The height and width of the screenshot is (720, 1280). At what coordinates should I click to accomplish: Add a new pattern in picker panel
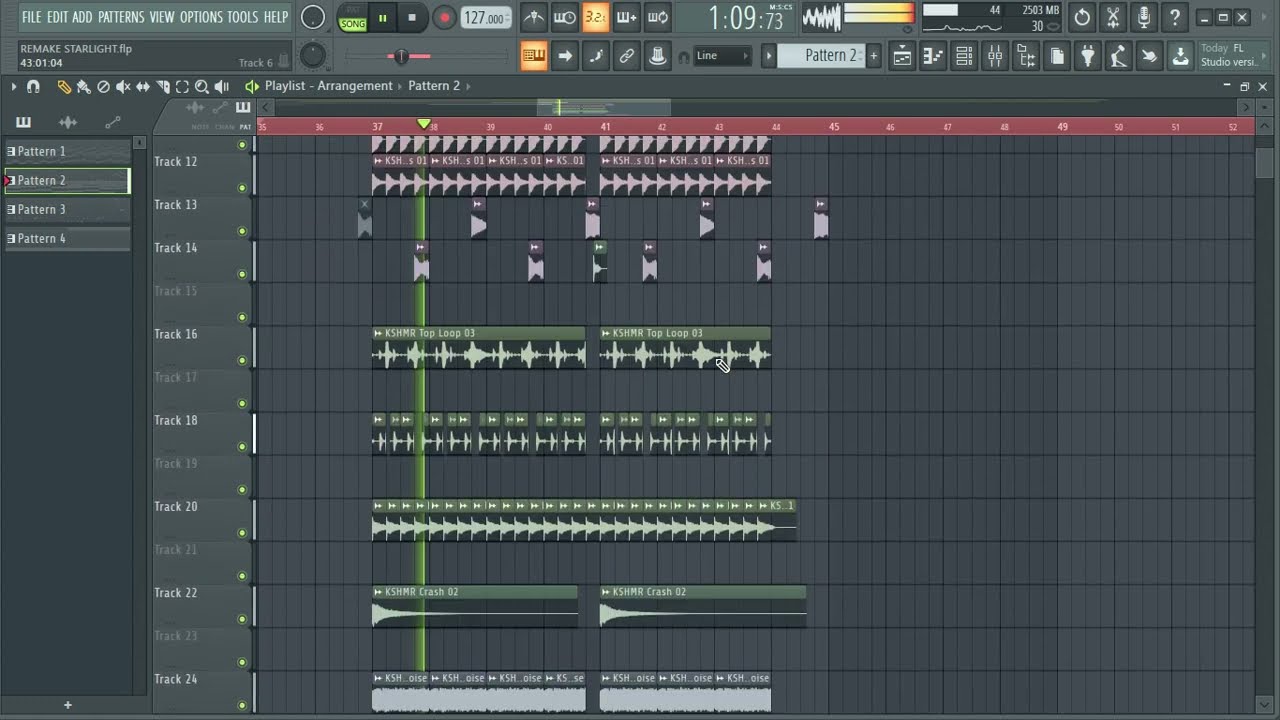tap(68, 705)
